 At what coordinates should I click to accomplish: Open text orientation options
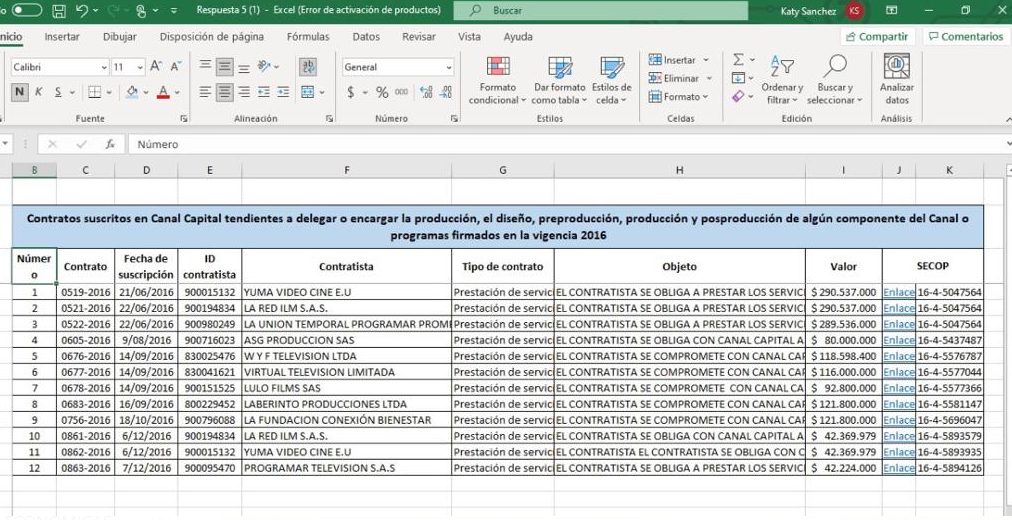tap(264, 66)
